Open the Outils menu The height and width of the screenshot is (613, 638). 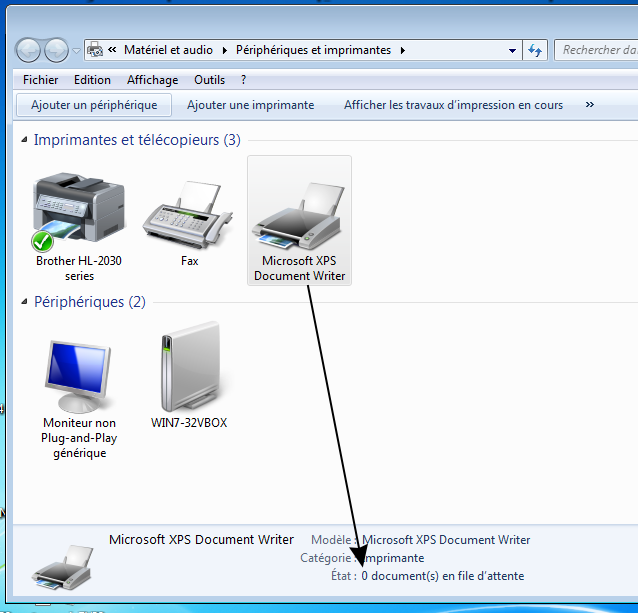click(x=210, y=80)
